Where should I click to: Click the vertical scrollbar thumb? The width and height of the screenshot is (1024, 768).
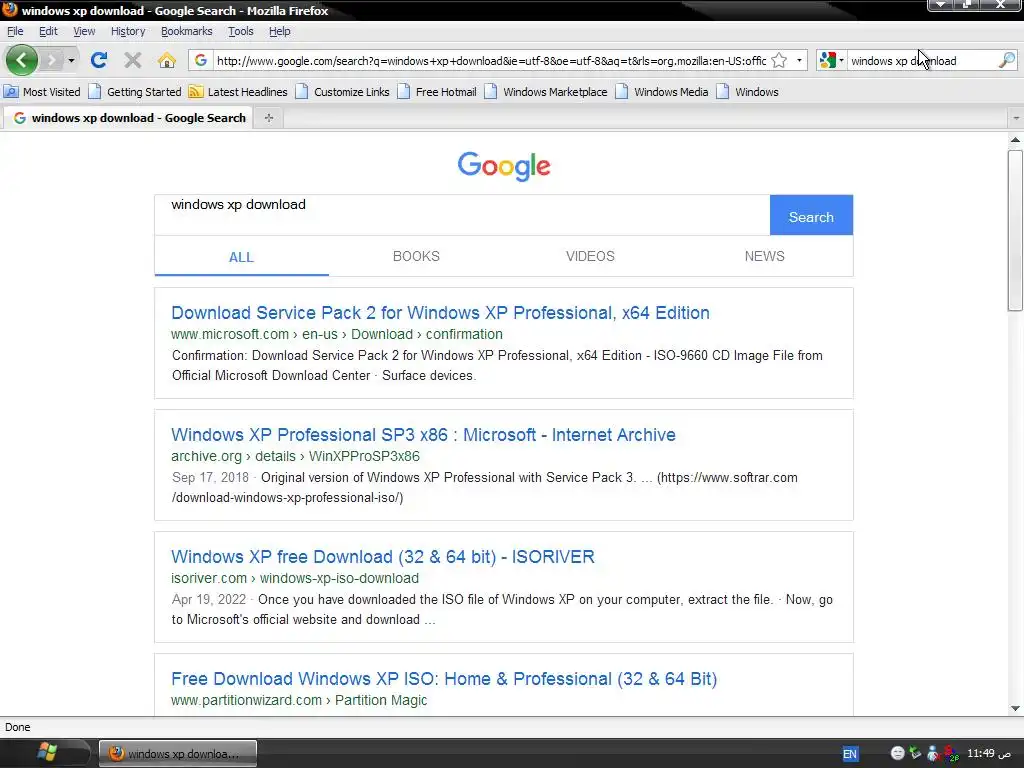(1015, 230)
